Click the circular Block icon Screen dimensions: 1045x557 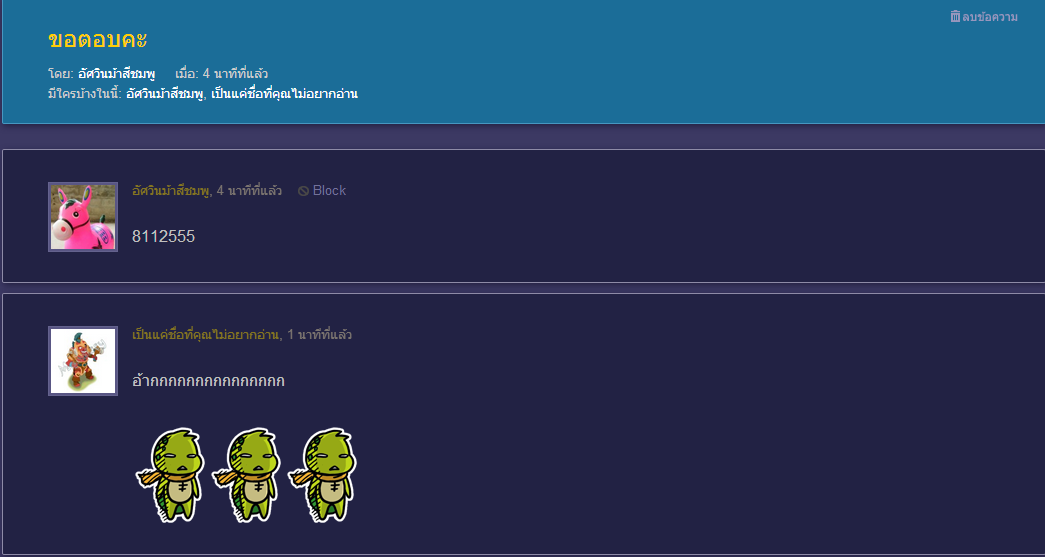pyautogui.click(x=303, y=191)
